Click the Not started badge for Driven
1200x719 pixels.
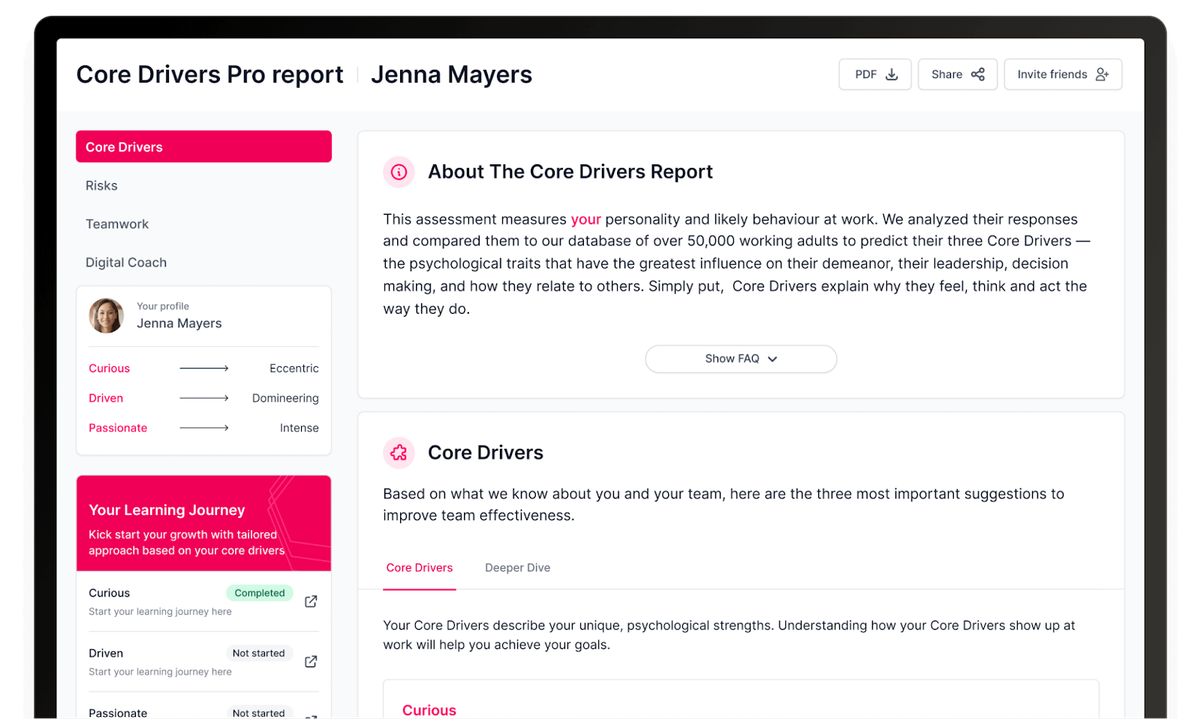pyautogui.click(x=259, y=653)
